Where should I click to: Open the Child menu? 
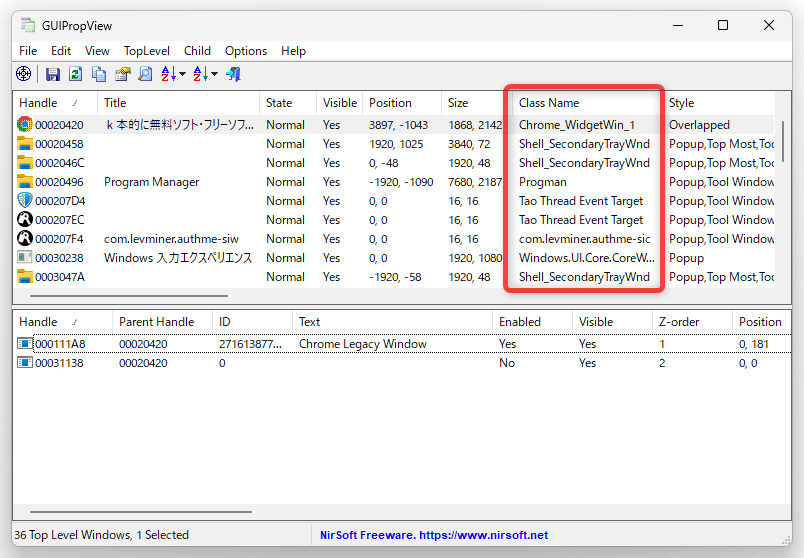[197, 51]
